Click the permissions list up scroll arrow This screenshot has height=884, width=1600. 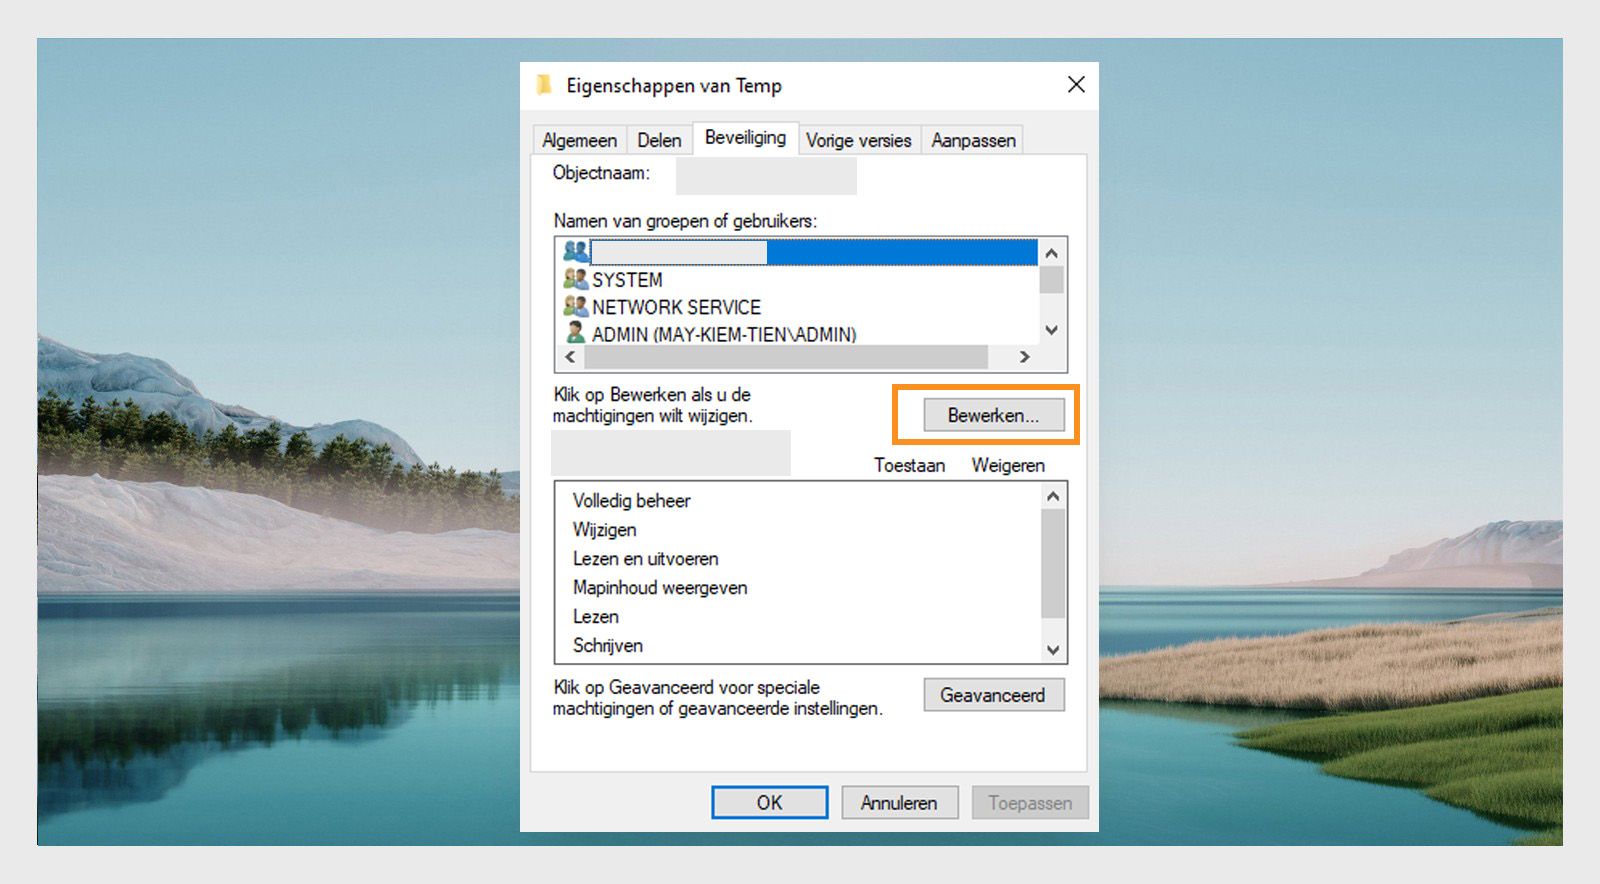1053,496
